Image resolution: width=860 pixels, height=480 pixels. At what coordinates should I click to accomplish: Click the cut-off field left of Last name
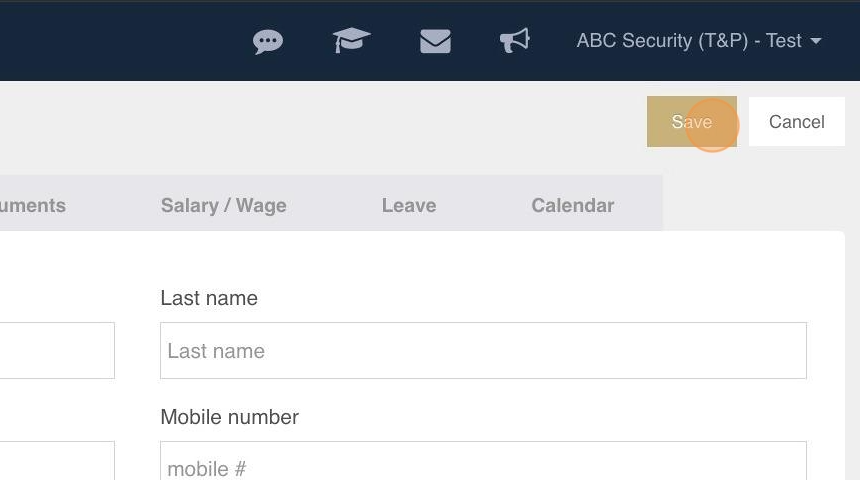point(57,351)
